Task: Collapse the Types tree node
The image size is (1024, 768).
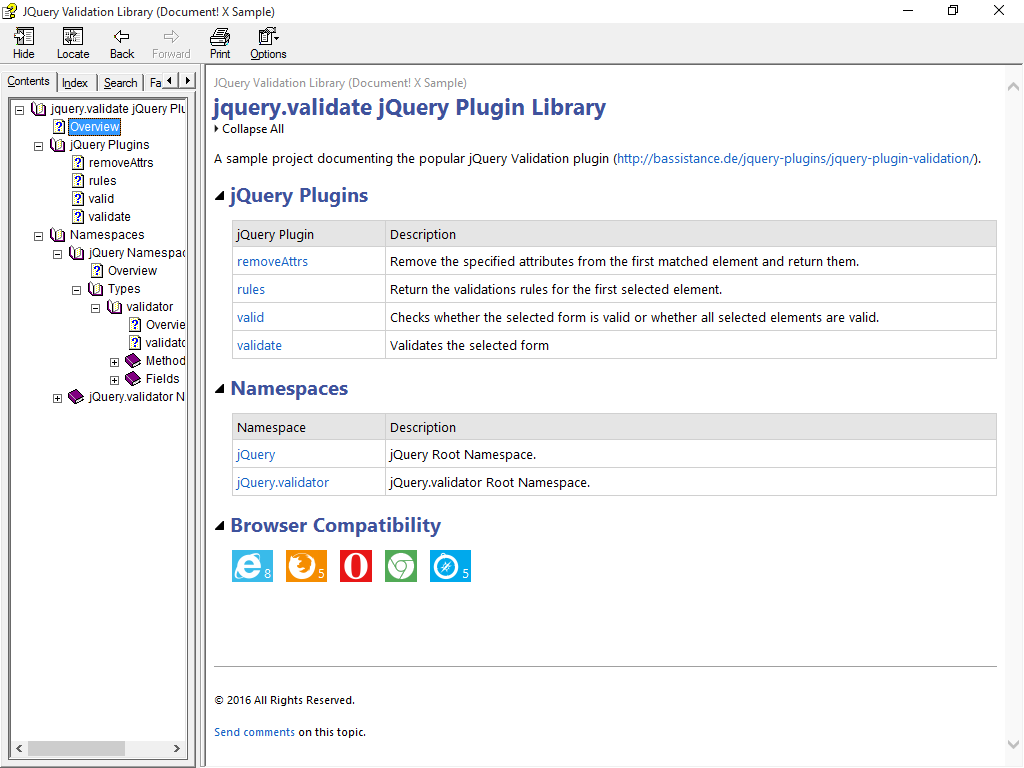Action: point(76,290)
